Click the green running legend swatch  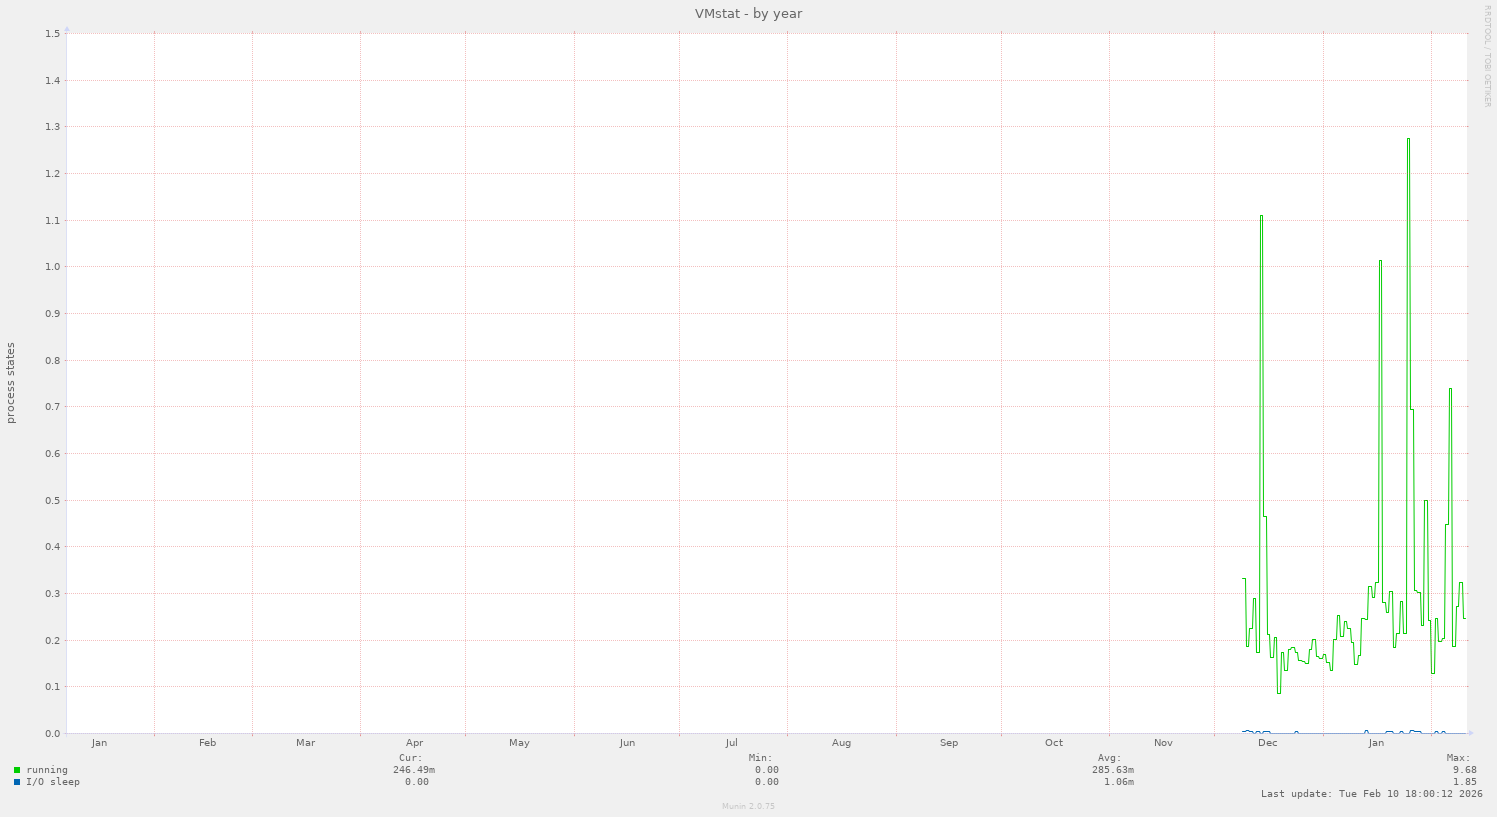tap(17, 770)
